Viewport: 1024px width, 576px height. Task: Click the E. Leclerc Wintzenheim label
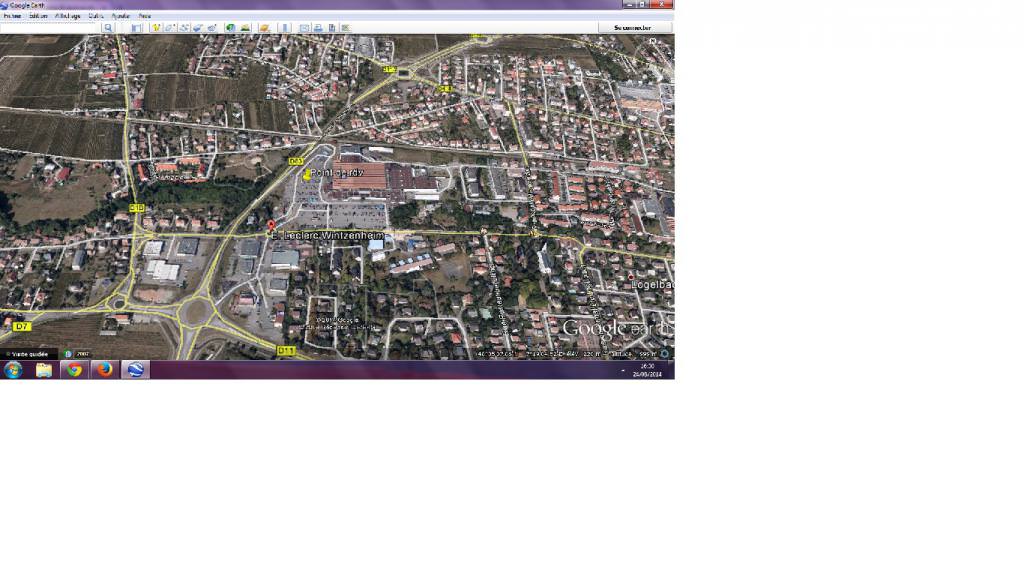[327, 235]
